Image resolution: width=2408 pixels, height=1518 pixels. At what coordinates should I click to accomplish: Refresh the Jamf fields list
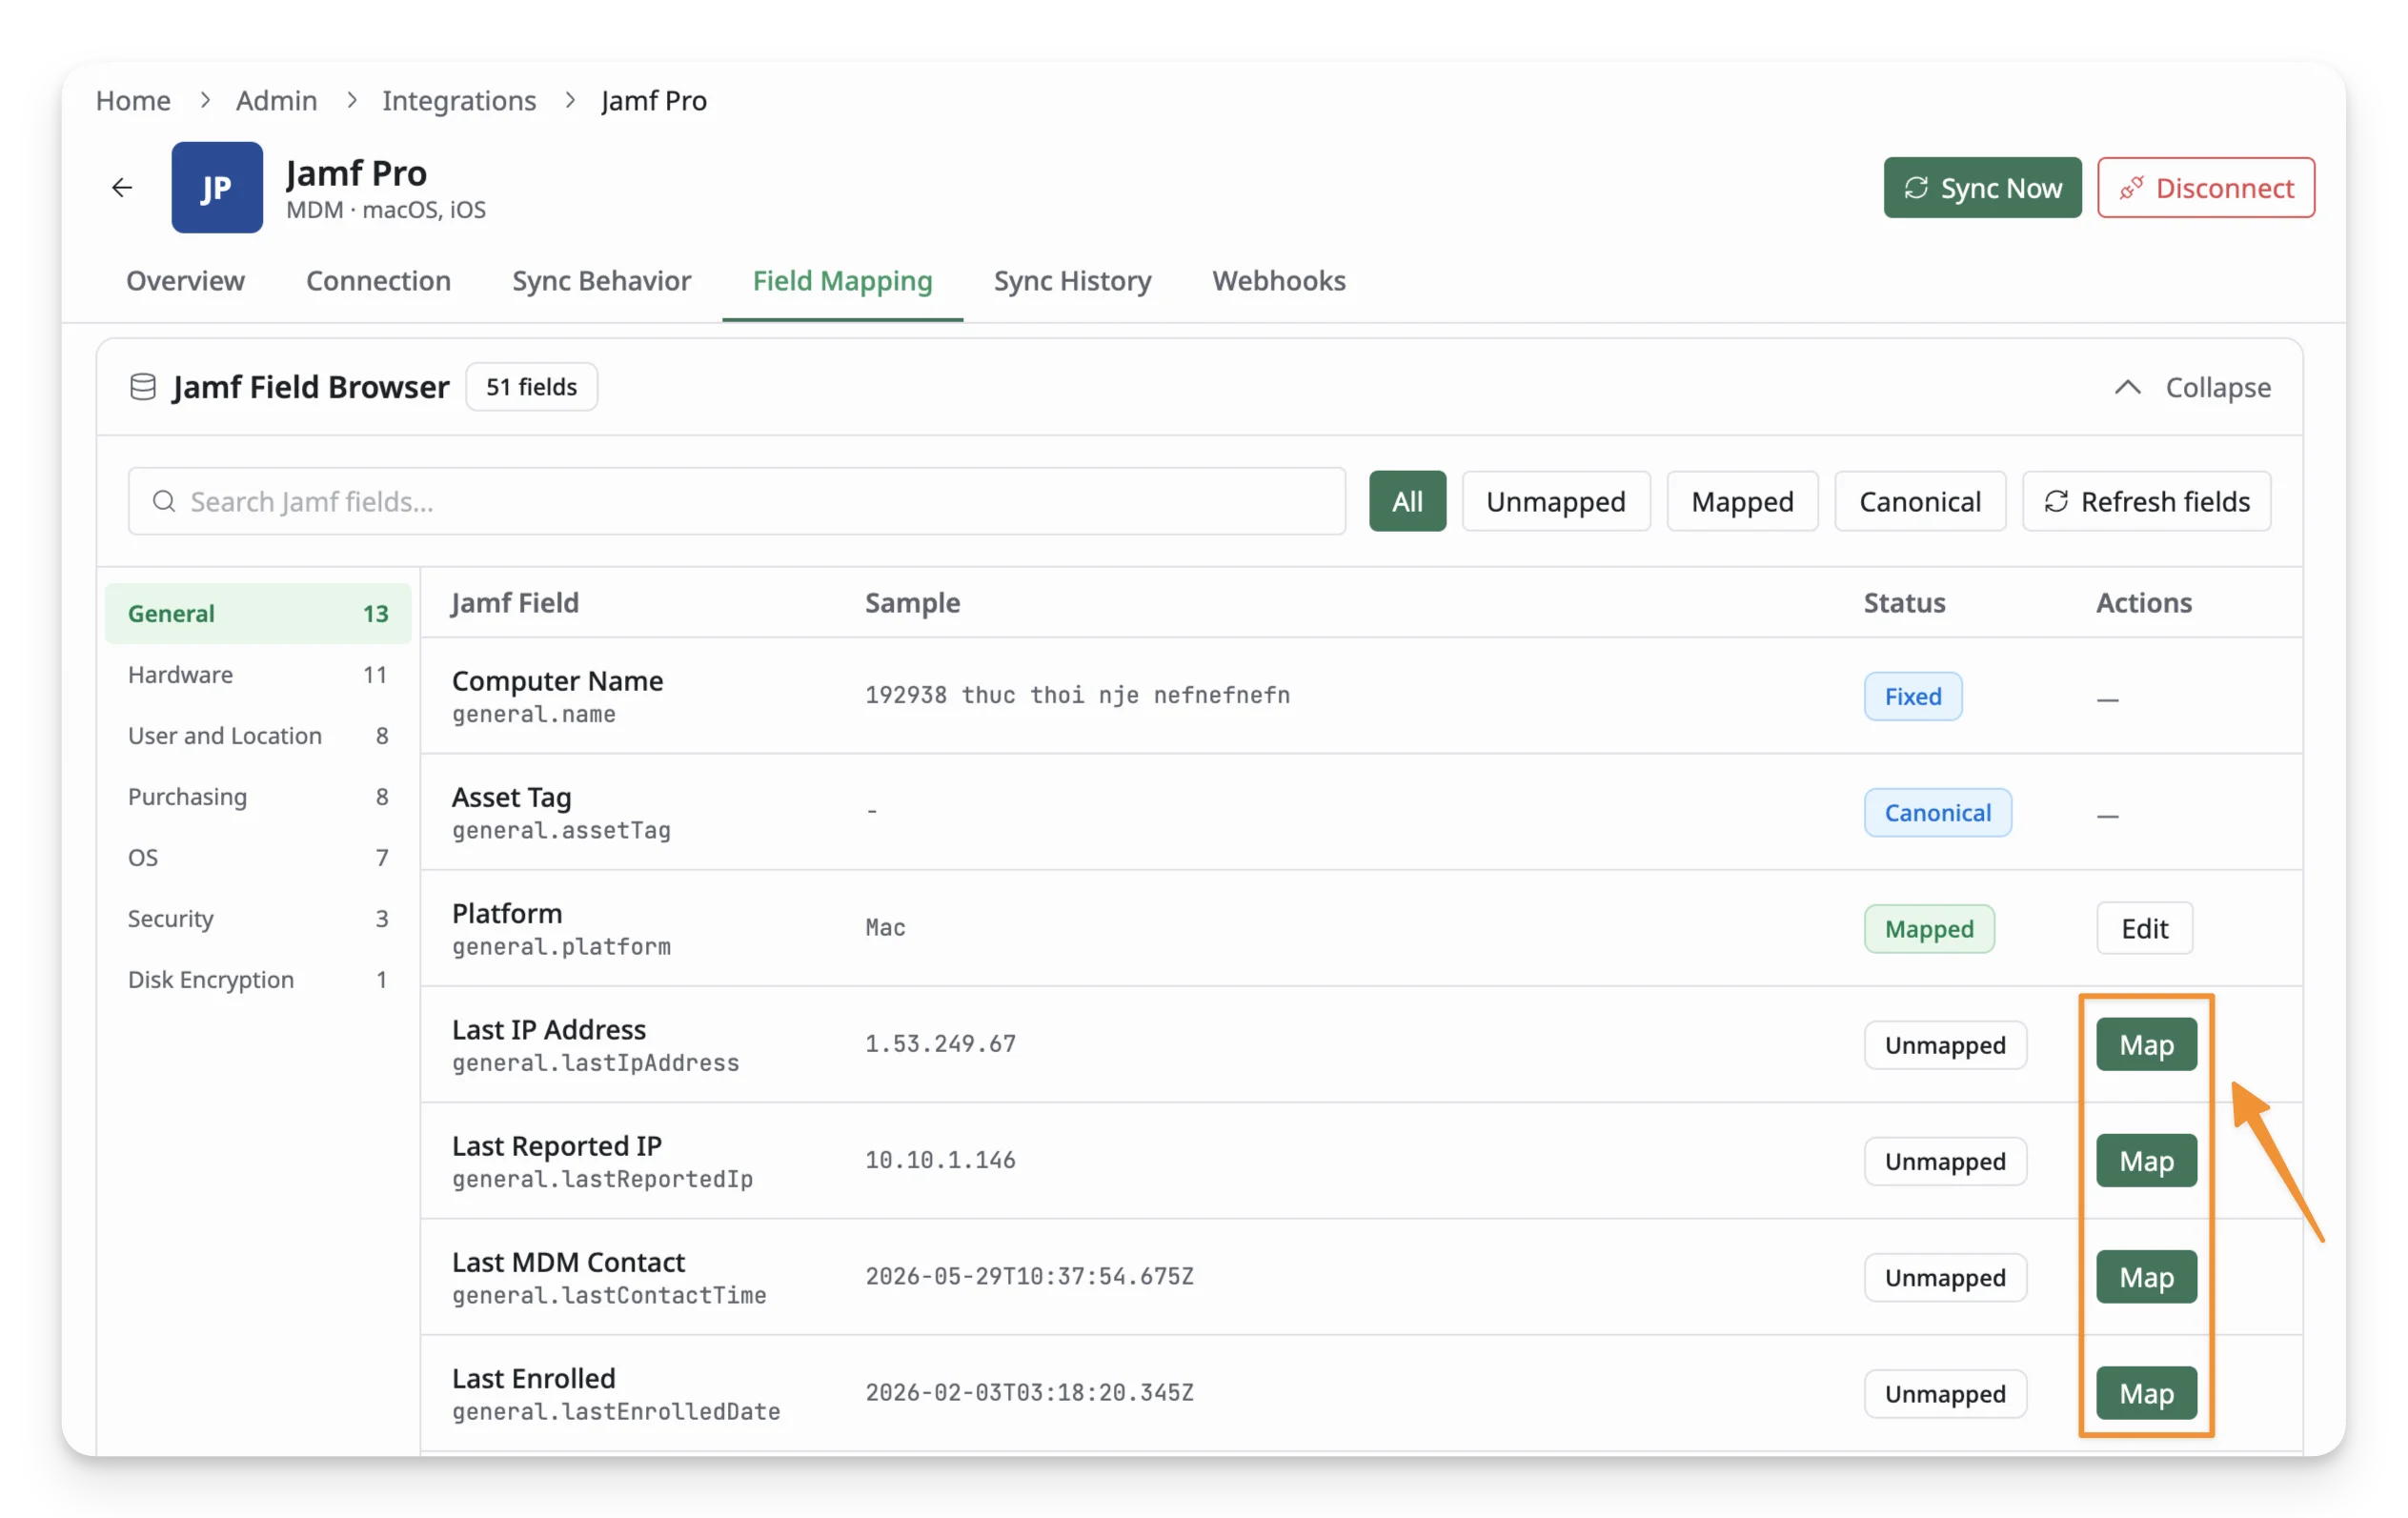pyautogui.click(x=2146, y=501)
